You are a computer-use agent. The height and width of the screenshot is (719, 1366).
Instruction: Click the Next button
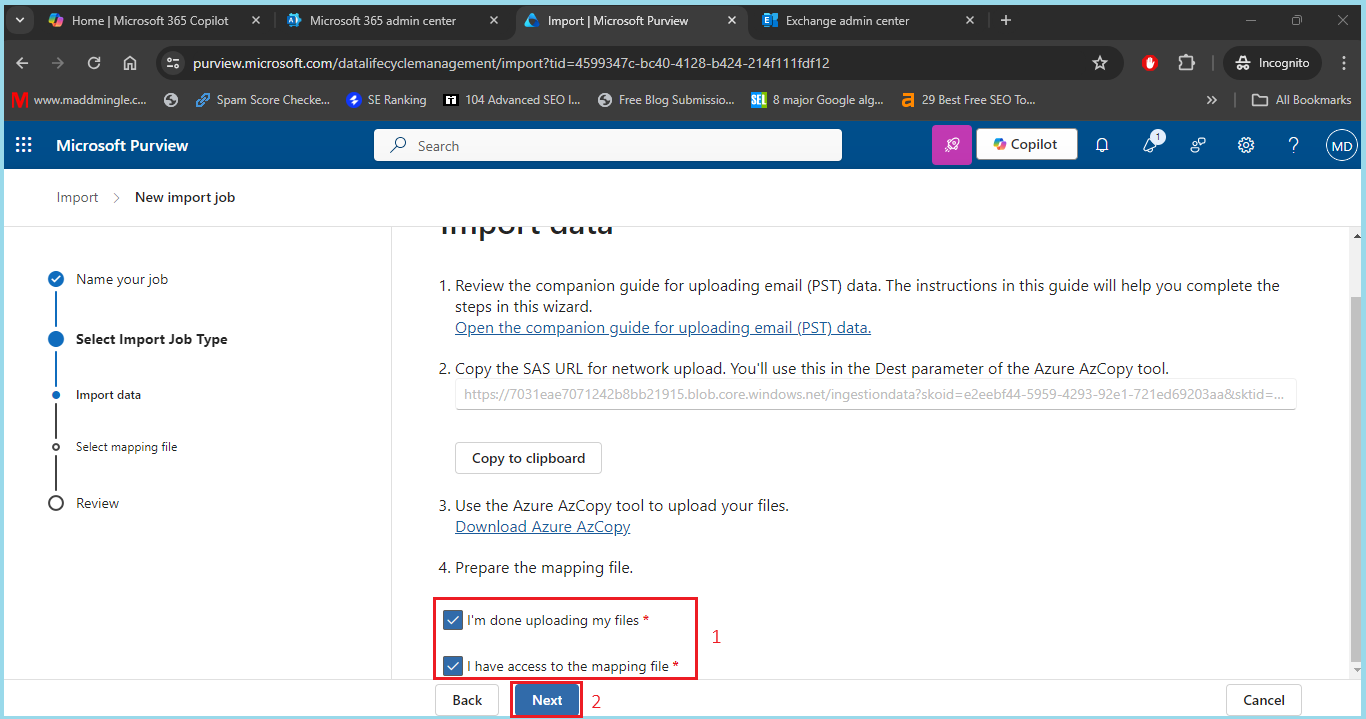click(x=547, y=700)
